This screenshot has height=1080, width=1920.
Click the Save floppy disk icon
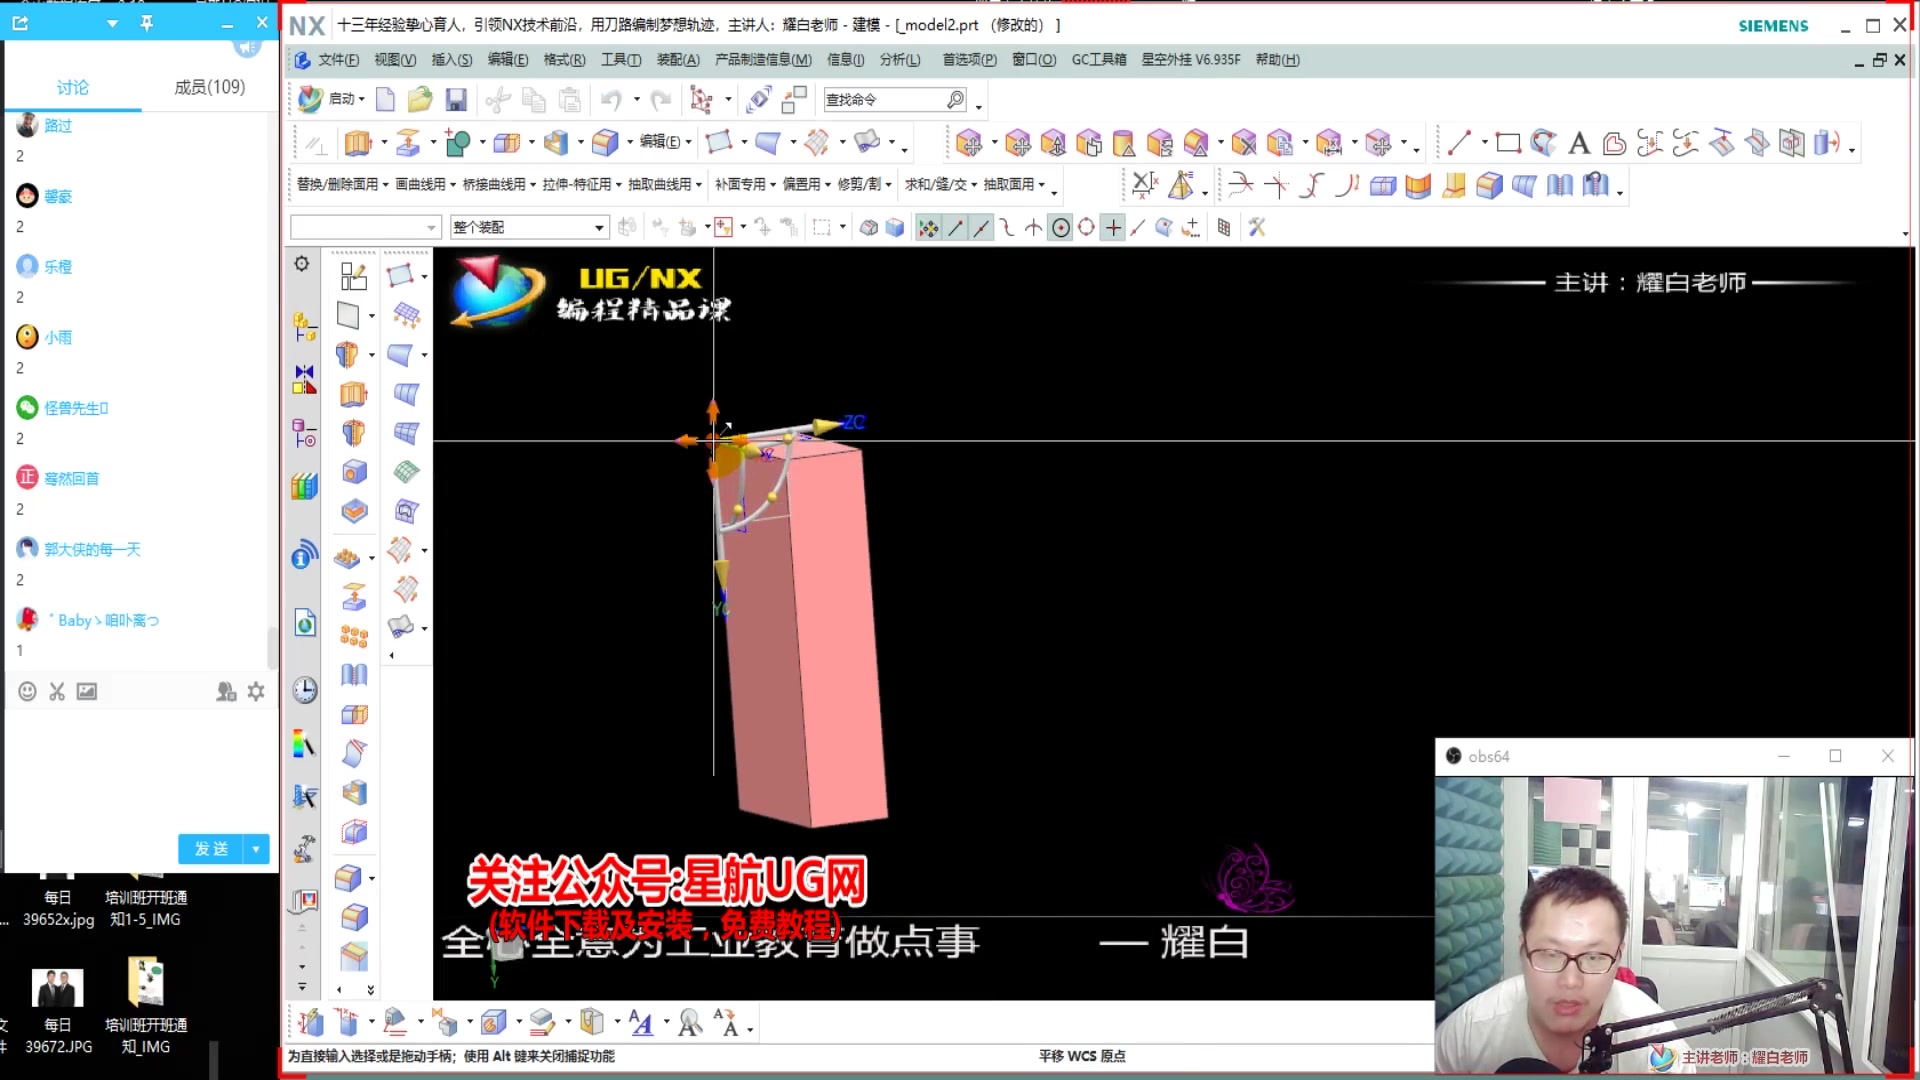[456, 99]
